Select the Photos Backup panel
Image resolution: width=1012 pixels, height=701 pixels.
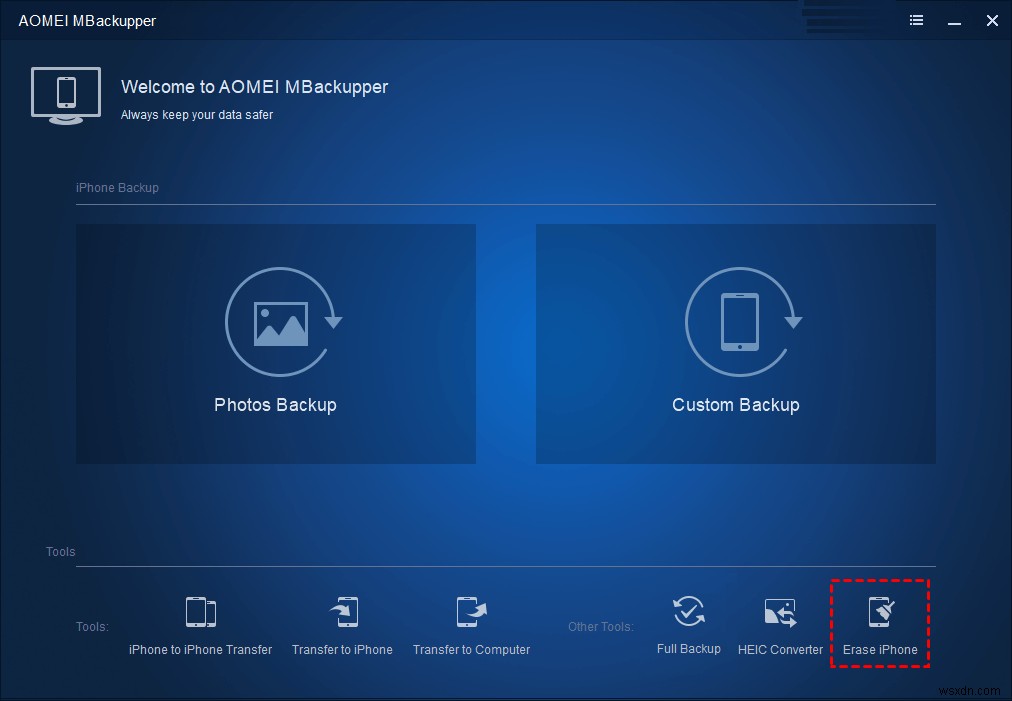(x=276, y=343)
